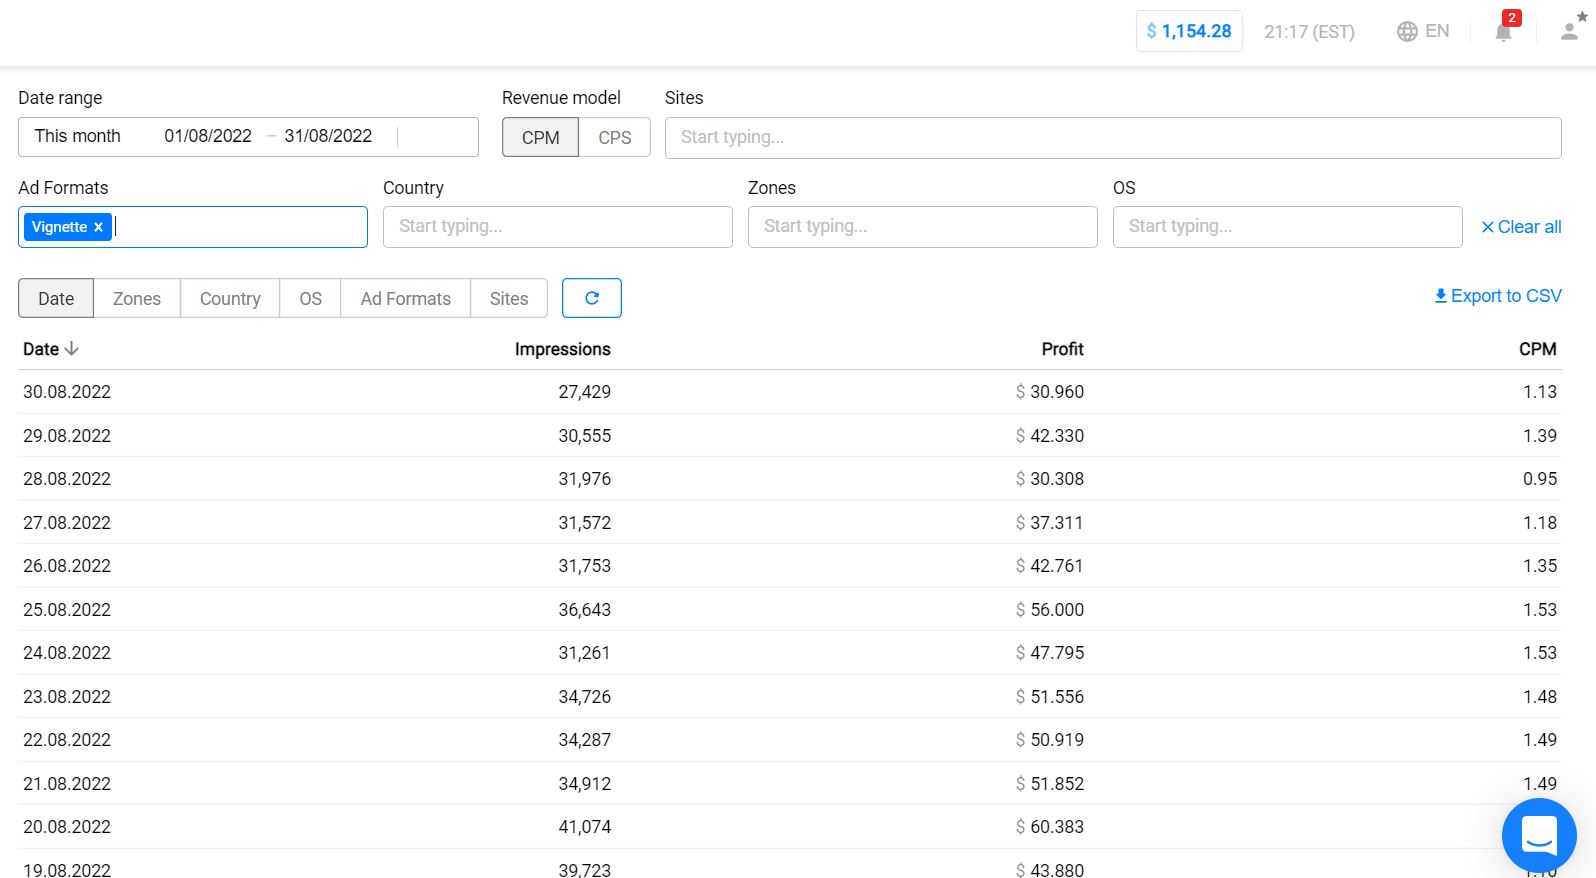Focus the Sites search input field

click(1112, 138)
